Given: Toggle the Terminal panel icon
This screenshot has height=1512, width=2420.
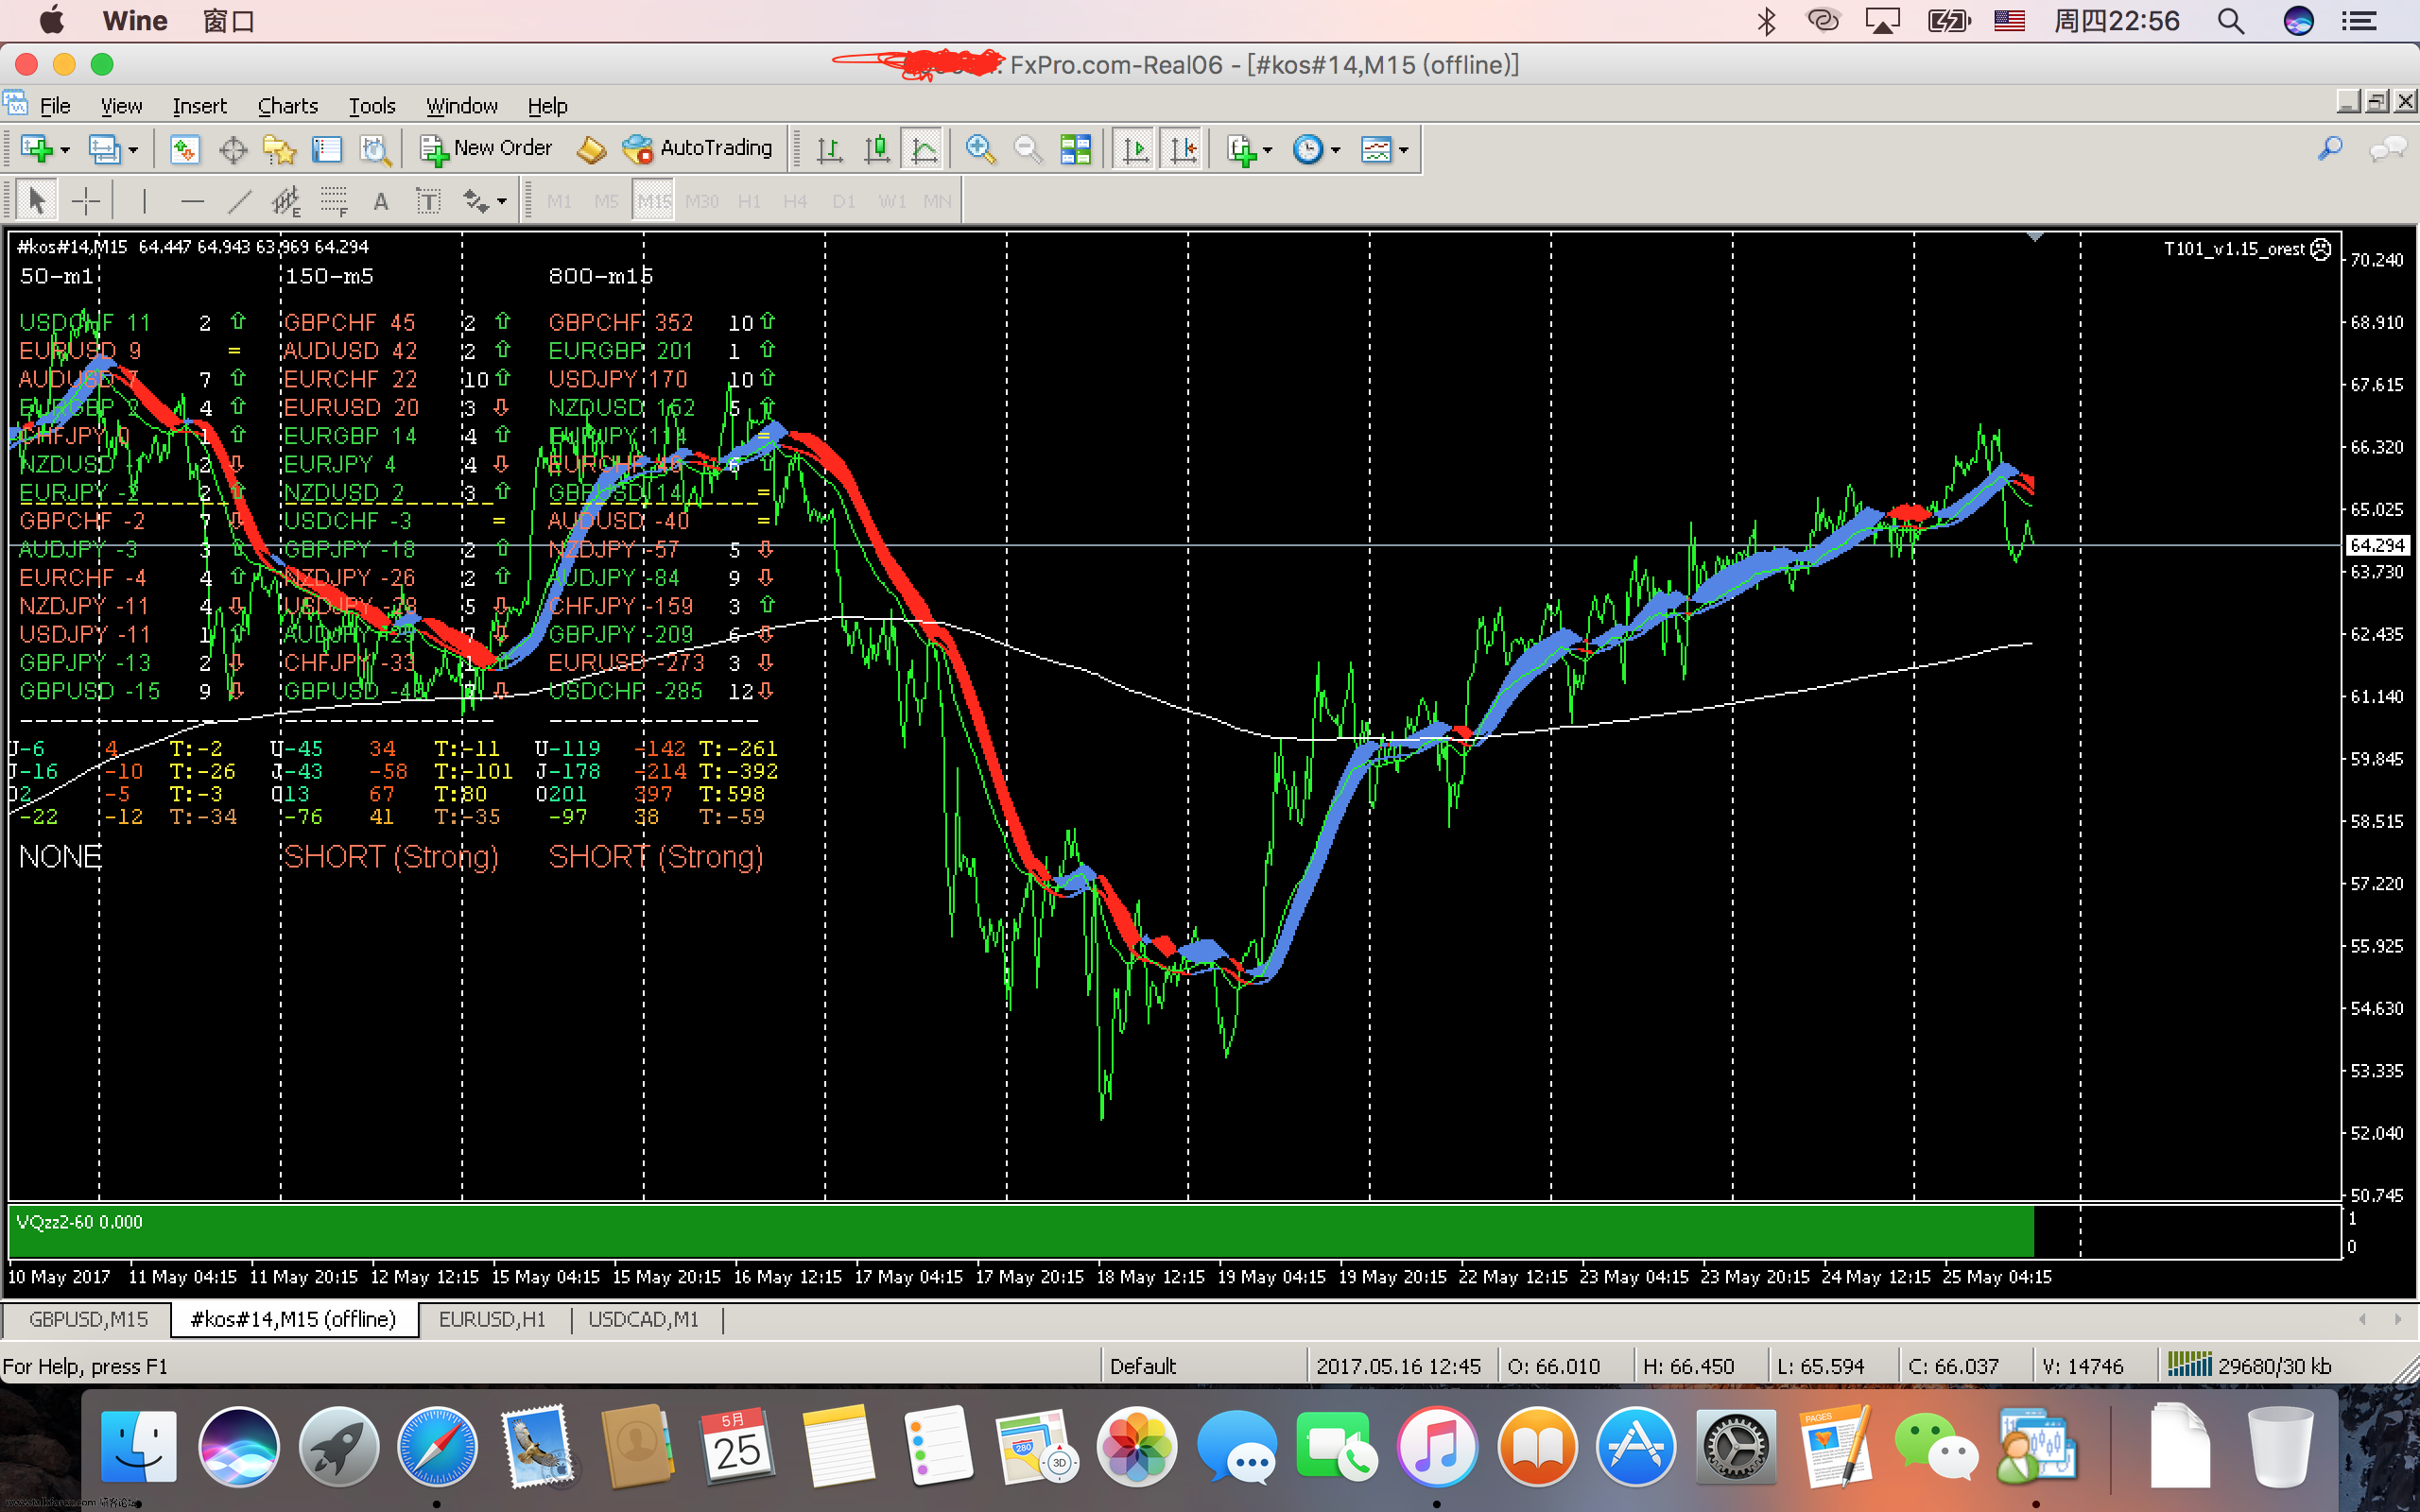Looking at the screenshot, I should coord(327,149).
